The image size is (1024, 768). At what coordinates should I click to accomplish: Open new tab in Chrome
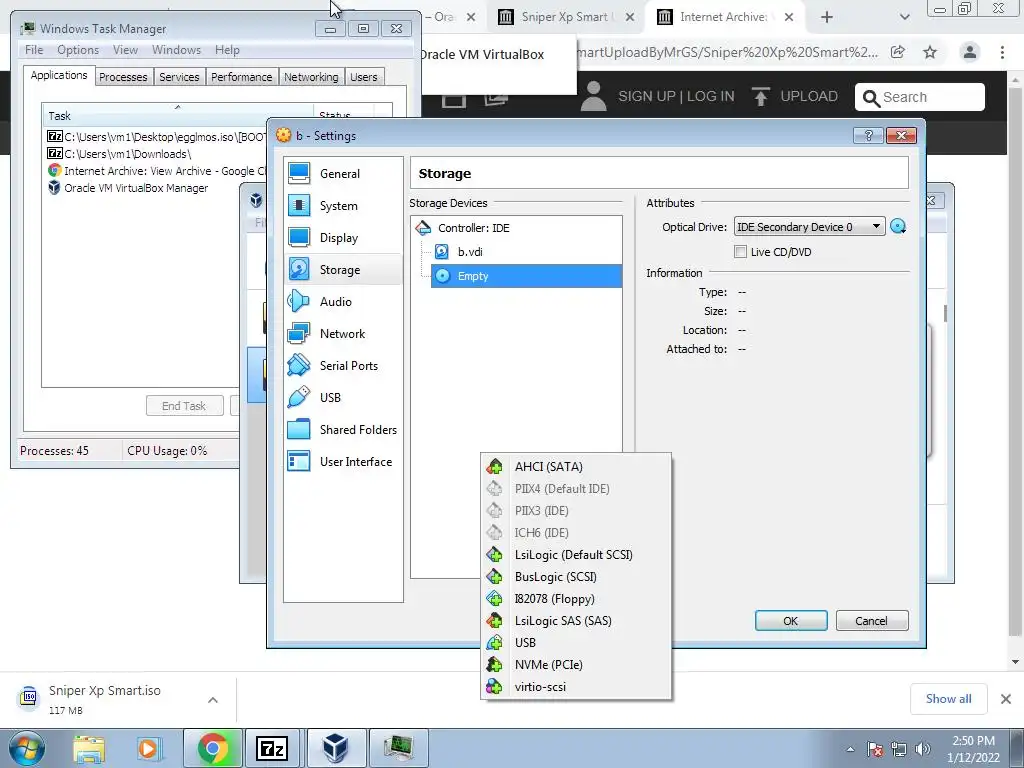827,17
